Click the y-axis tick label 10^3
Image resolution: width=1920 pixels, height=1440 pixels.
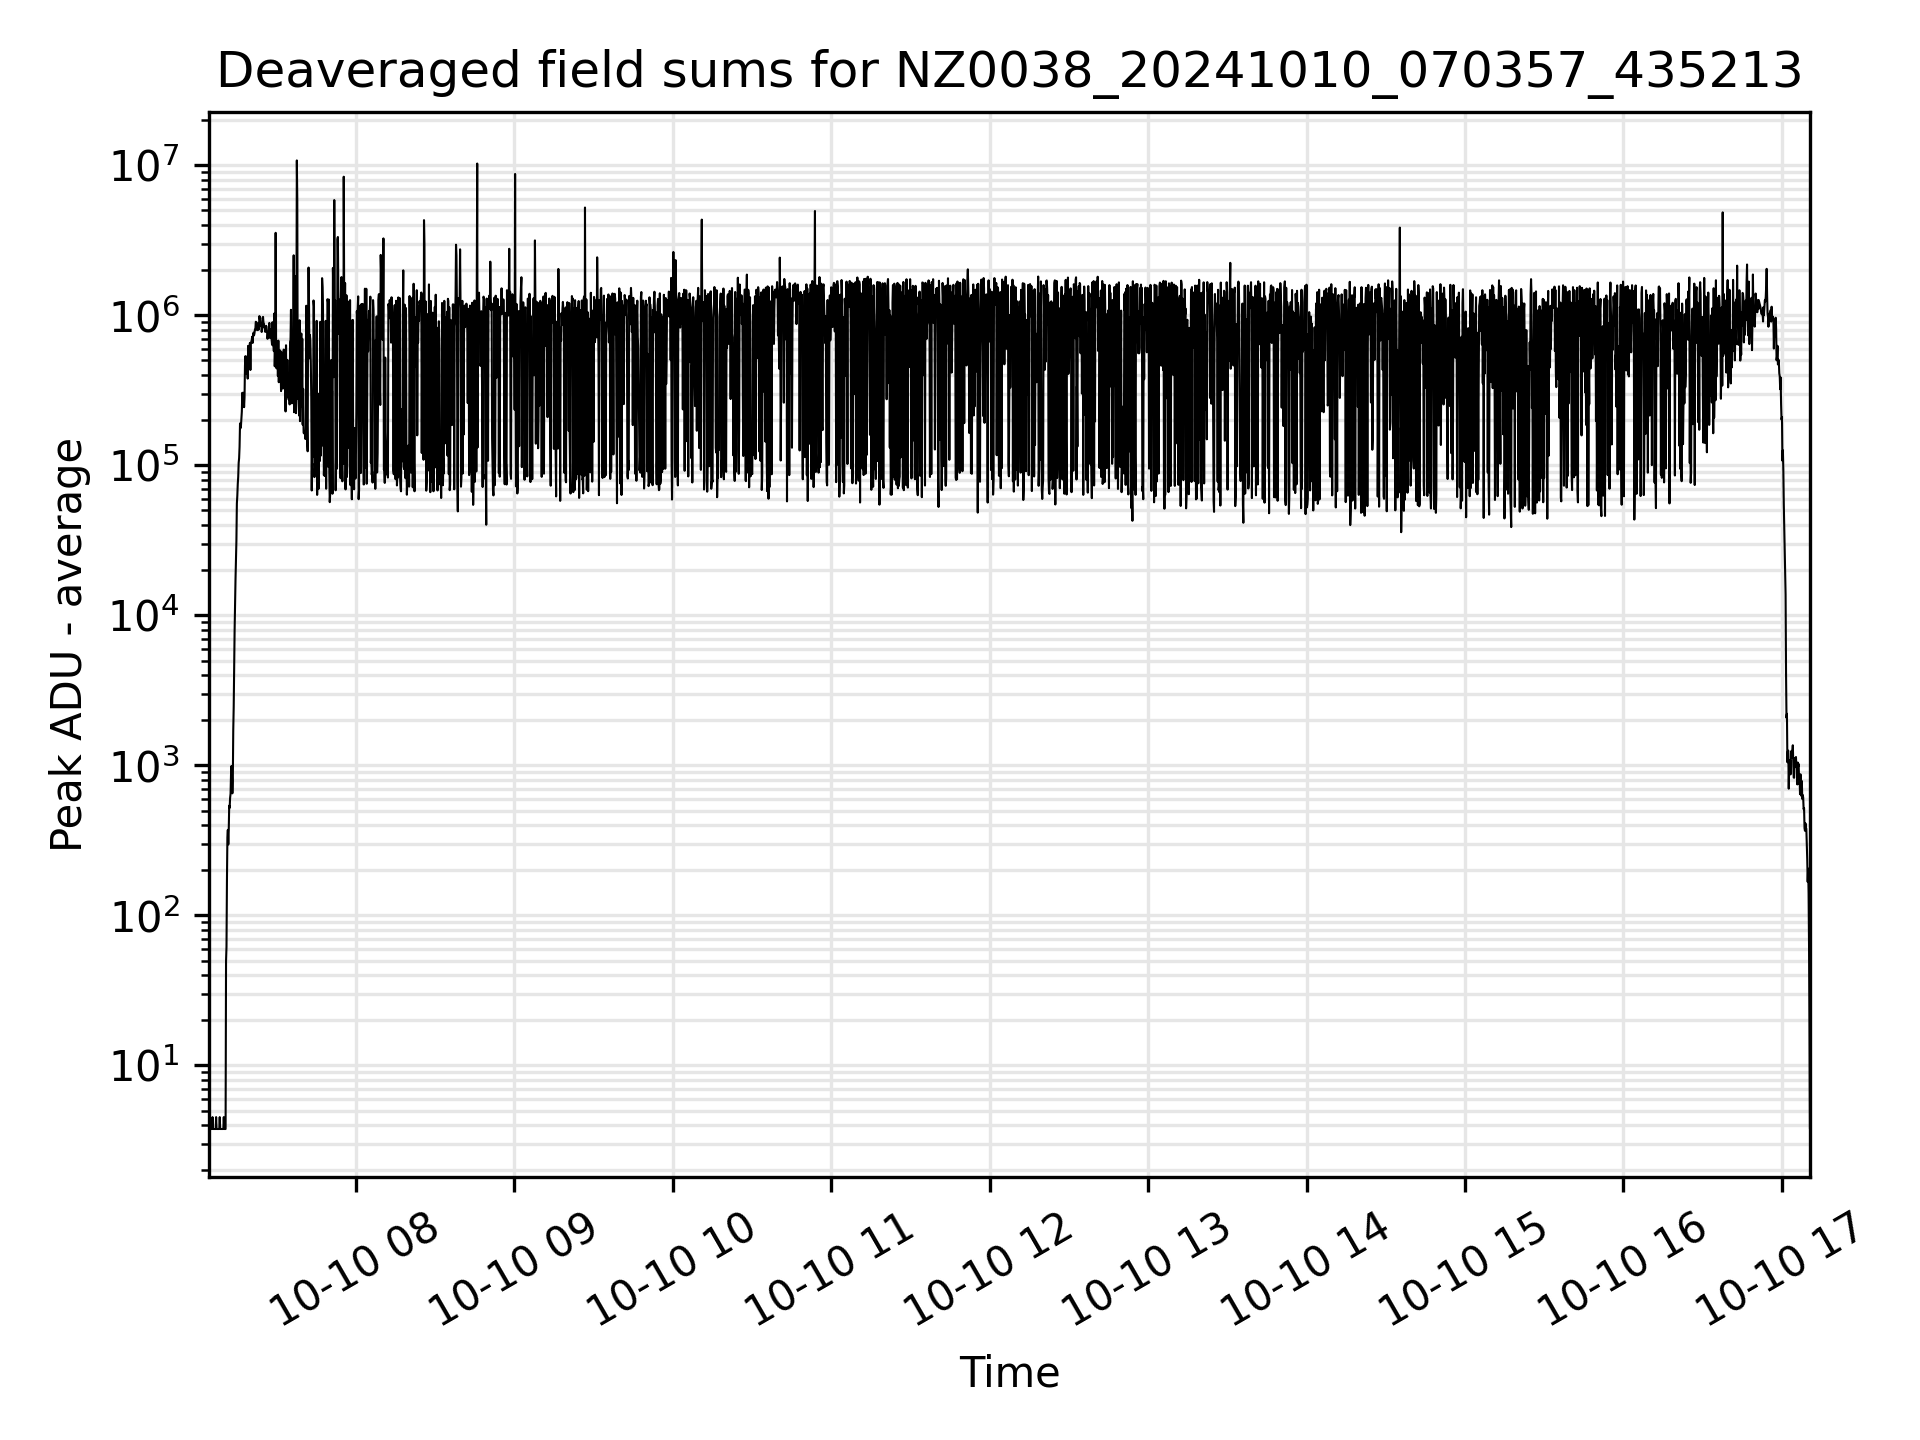[x=146, y=764]
